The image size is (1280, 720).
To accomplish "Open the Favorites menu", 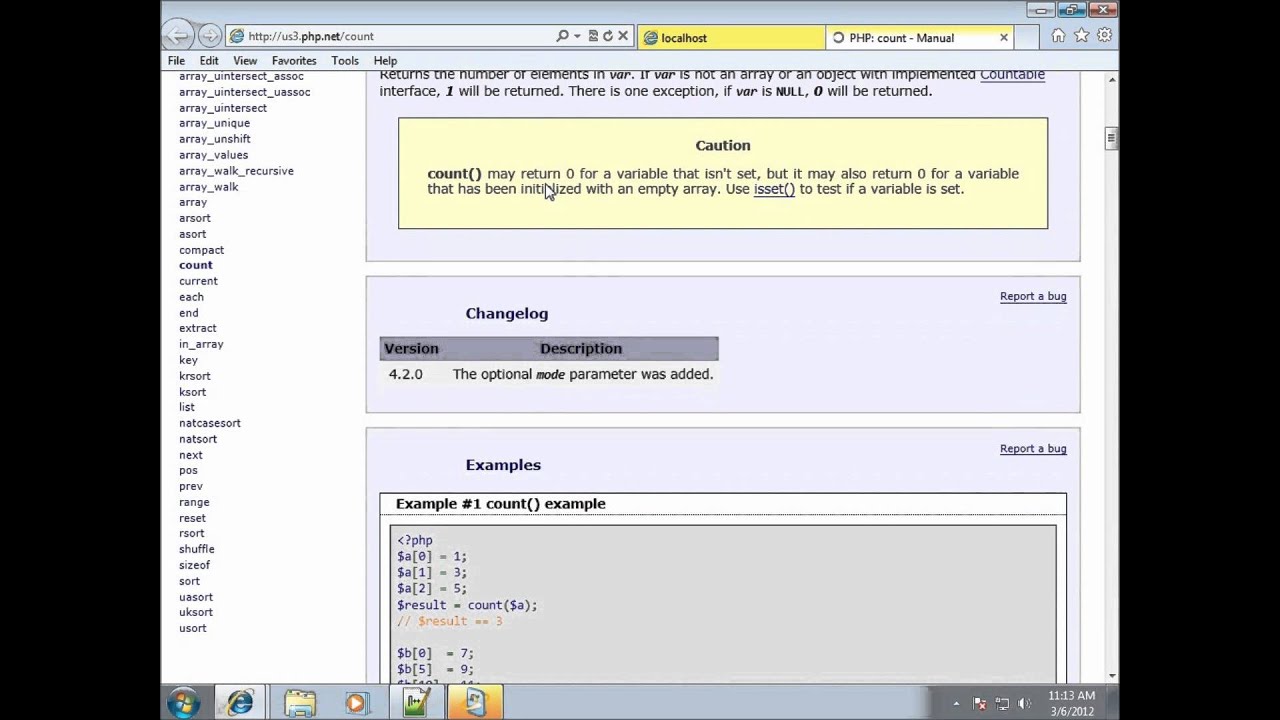I will [x=294, y=61].
